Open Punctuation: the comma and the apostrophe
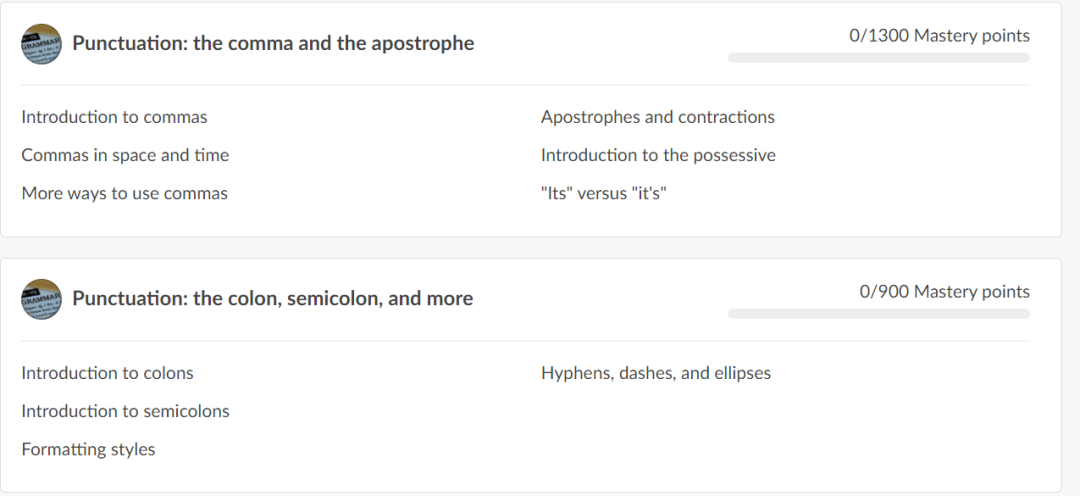This screenshot has width=1080, height=496. click(x=273, y=44)
